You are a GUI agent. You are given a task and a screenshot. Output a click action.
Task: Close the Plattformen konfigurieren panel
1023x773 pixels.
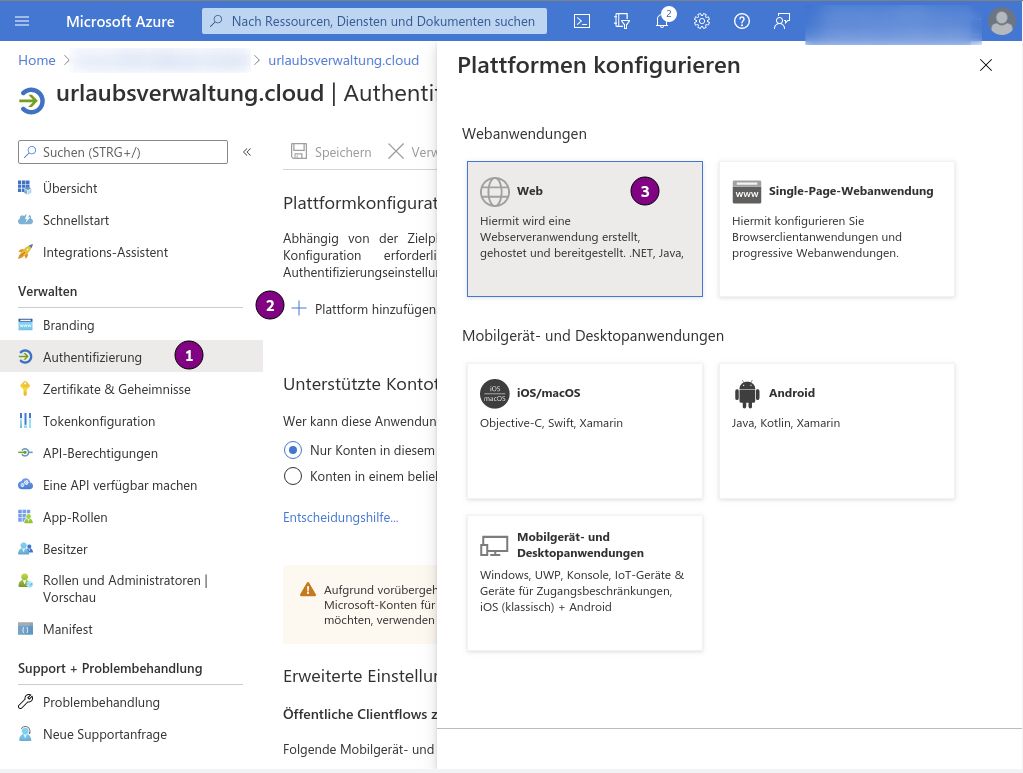[x=986, y=65]
